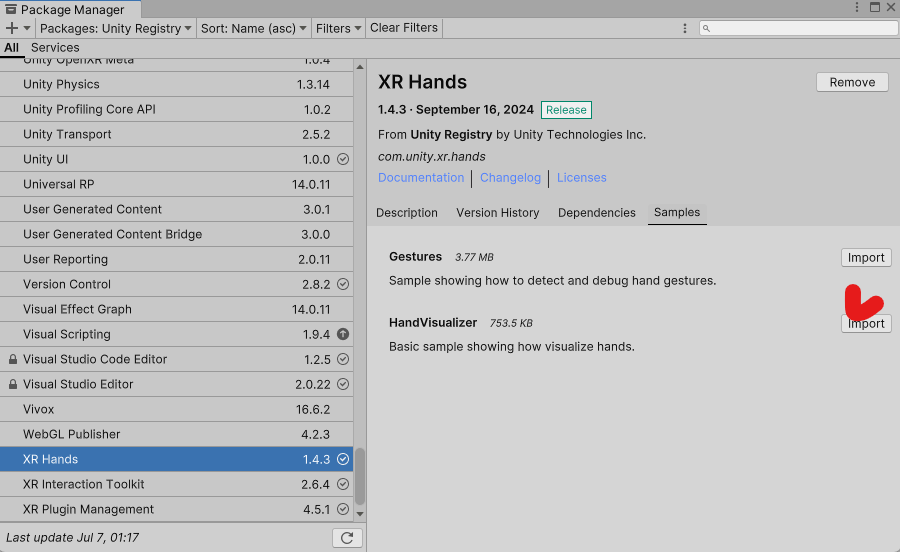The image size is (900, 552).
Task: Click com.unity.xr.hands package name text
Action: coord(432,157)
